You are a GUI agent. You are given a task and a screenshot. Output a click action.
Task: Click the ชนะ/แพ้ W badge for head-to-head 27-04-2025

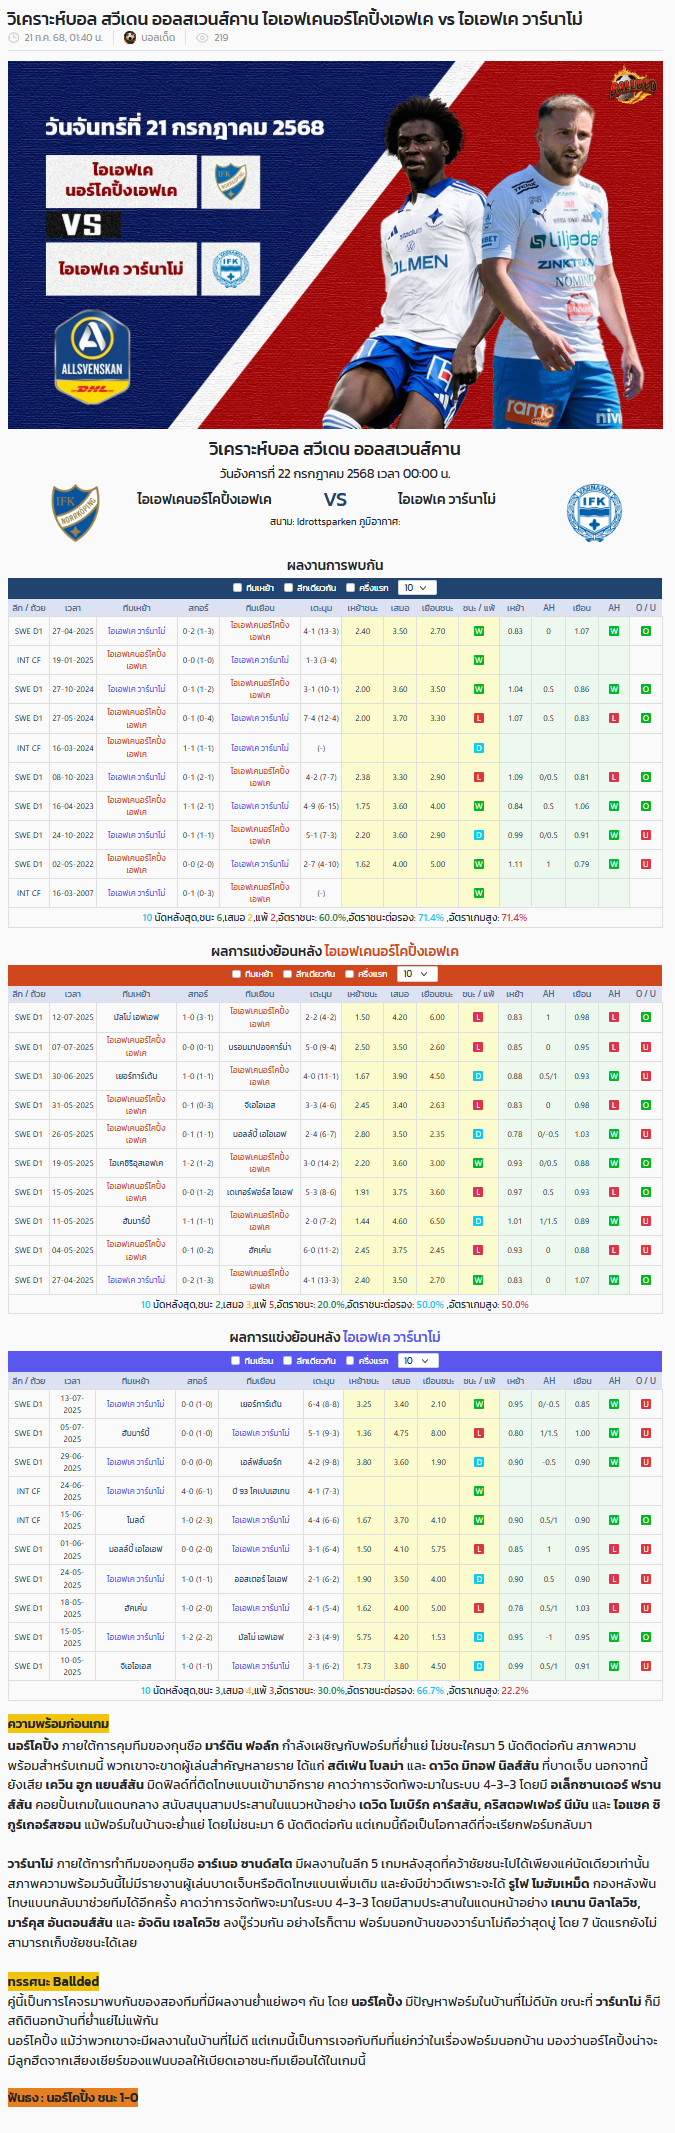[479, 631]
